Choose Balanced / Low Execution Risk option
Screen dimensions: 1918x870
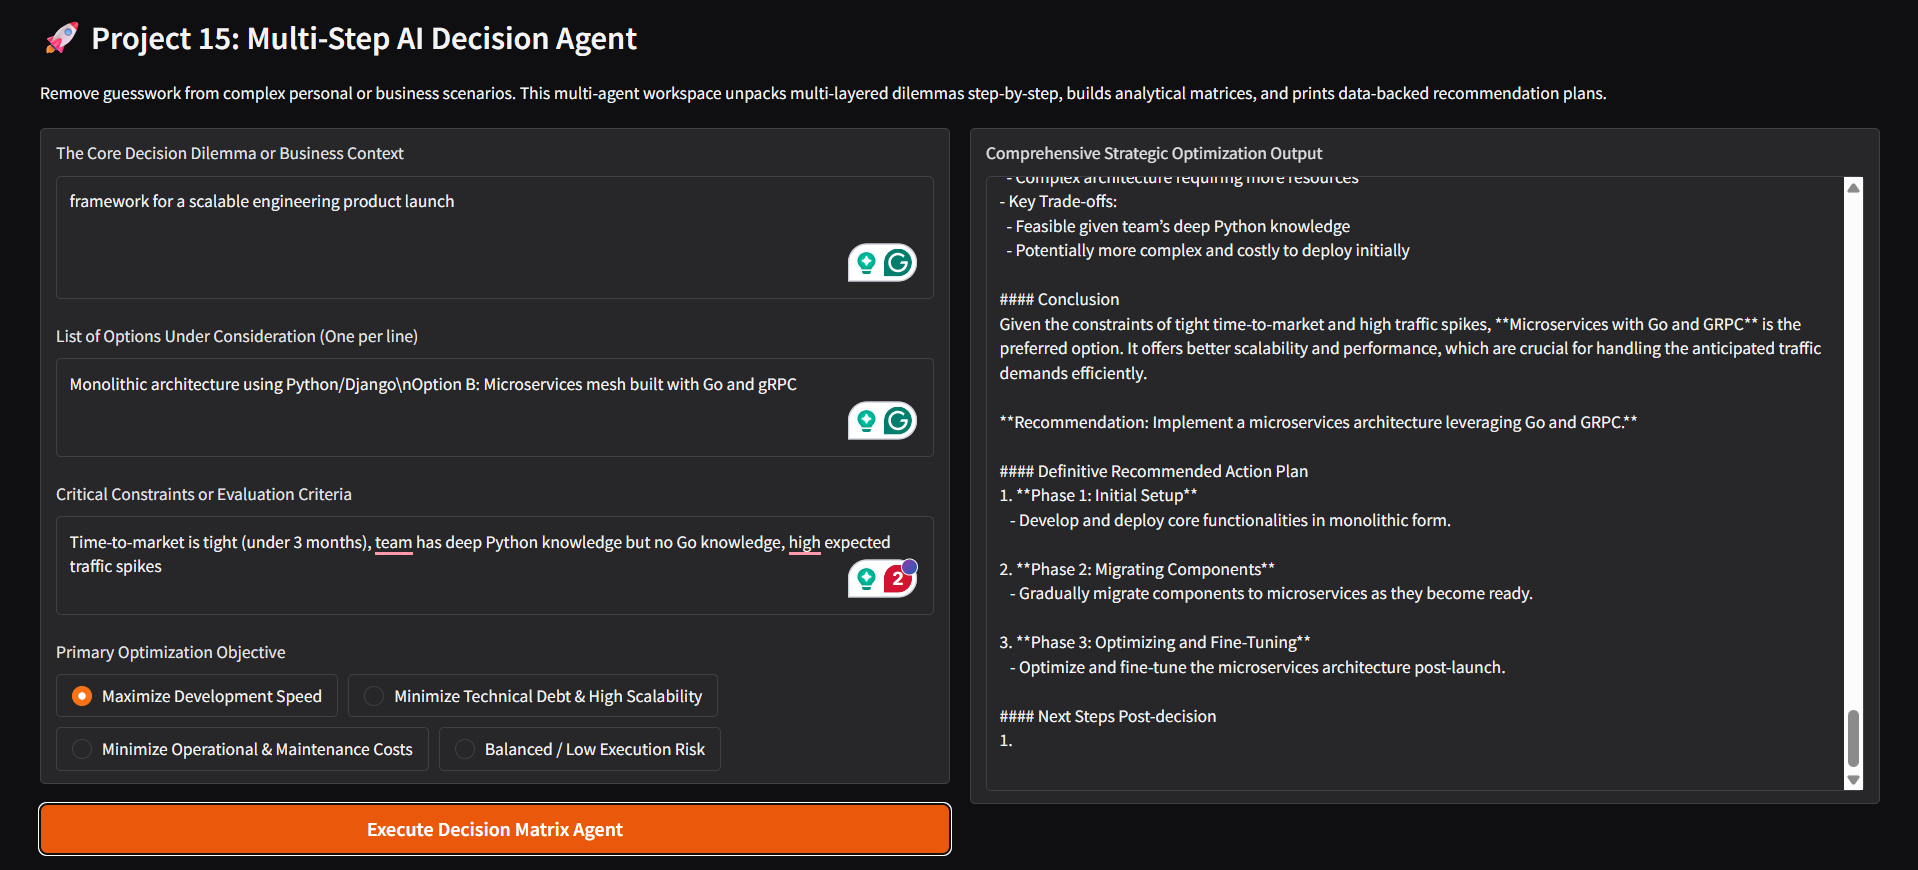tap(580, 749)
